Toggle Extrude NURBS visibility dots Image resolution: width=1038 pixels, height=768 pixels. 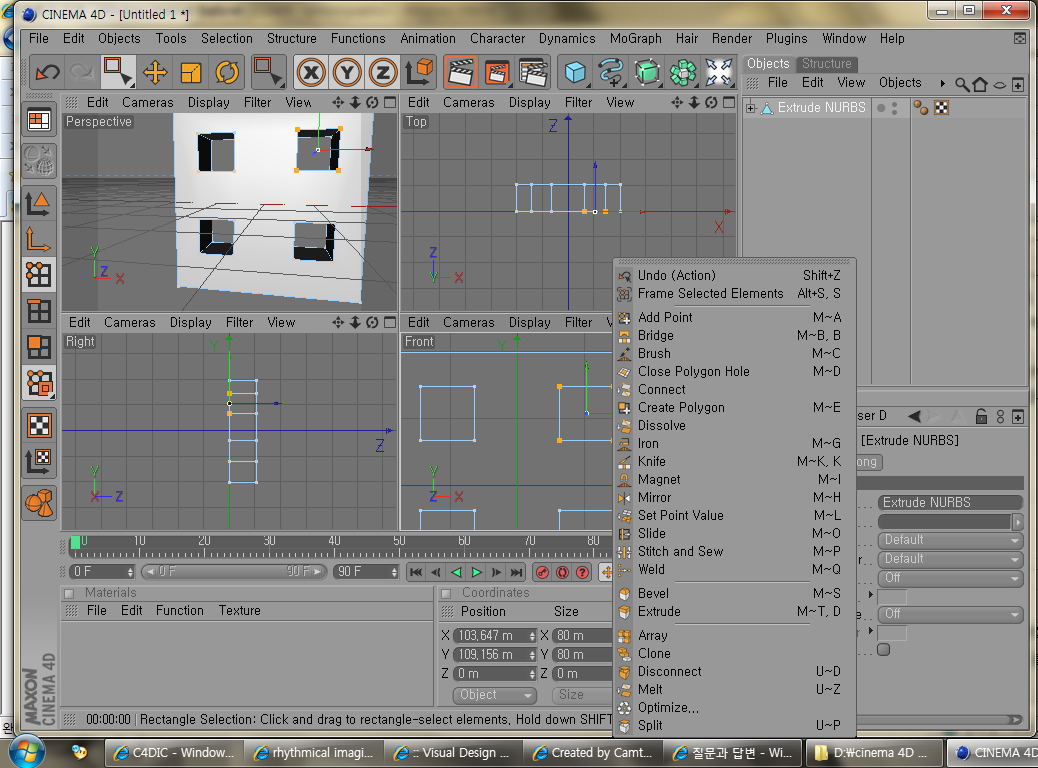(x=894, y=109)
